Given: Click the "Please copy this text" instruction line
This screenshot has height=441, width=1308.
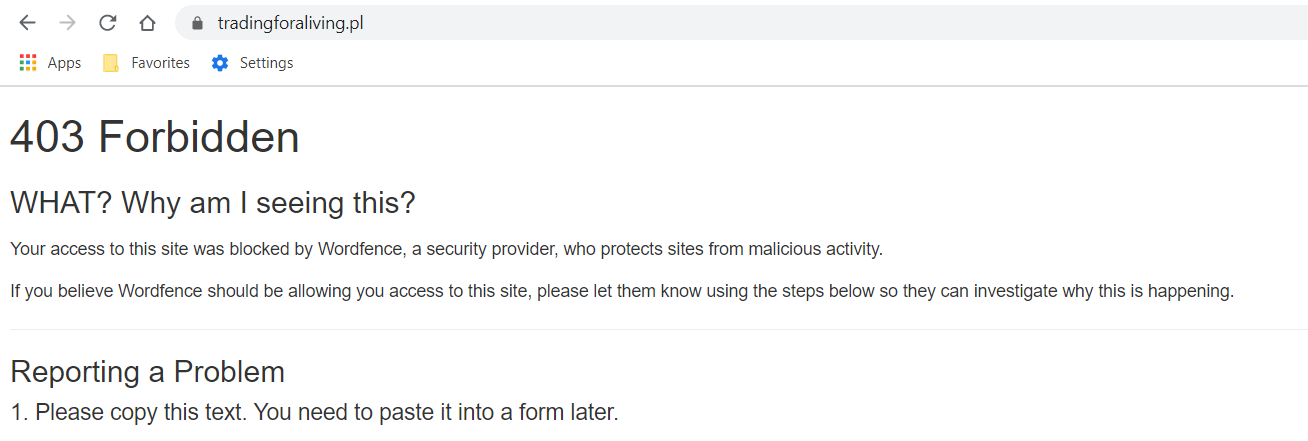Looking at the screenshot, I should 314,411.
